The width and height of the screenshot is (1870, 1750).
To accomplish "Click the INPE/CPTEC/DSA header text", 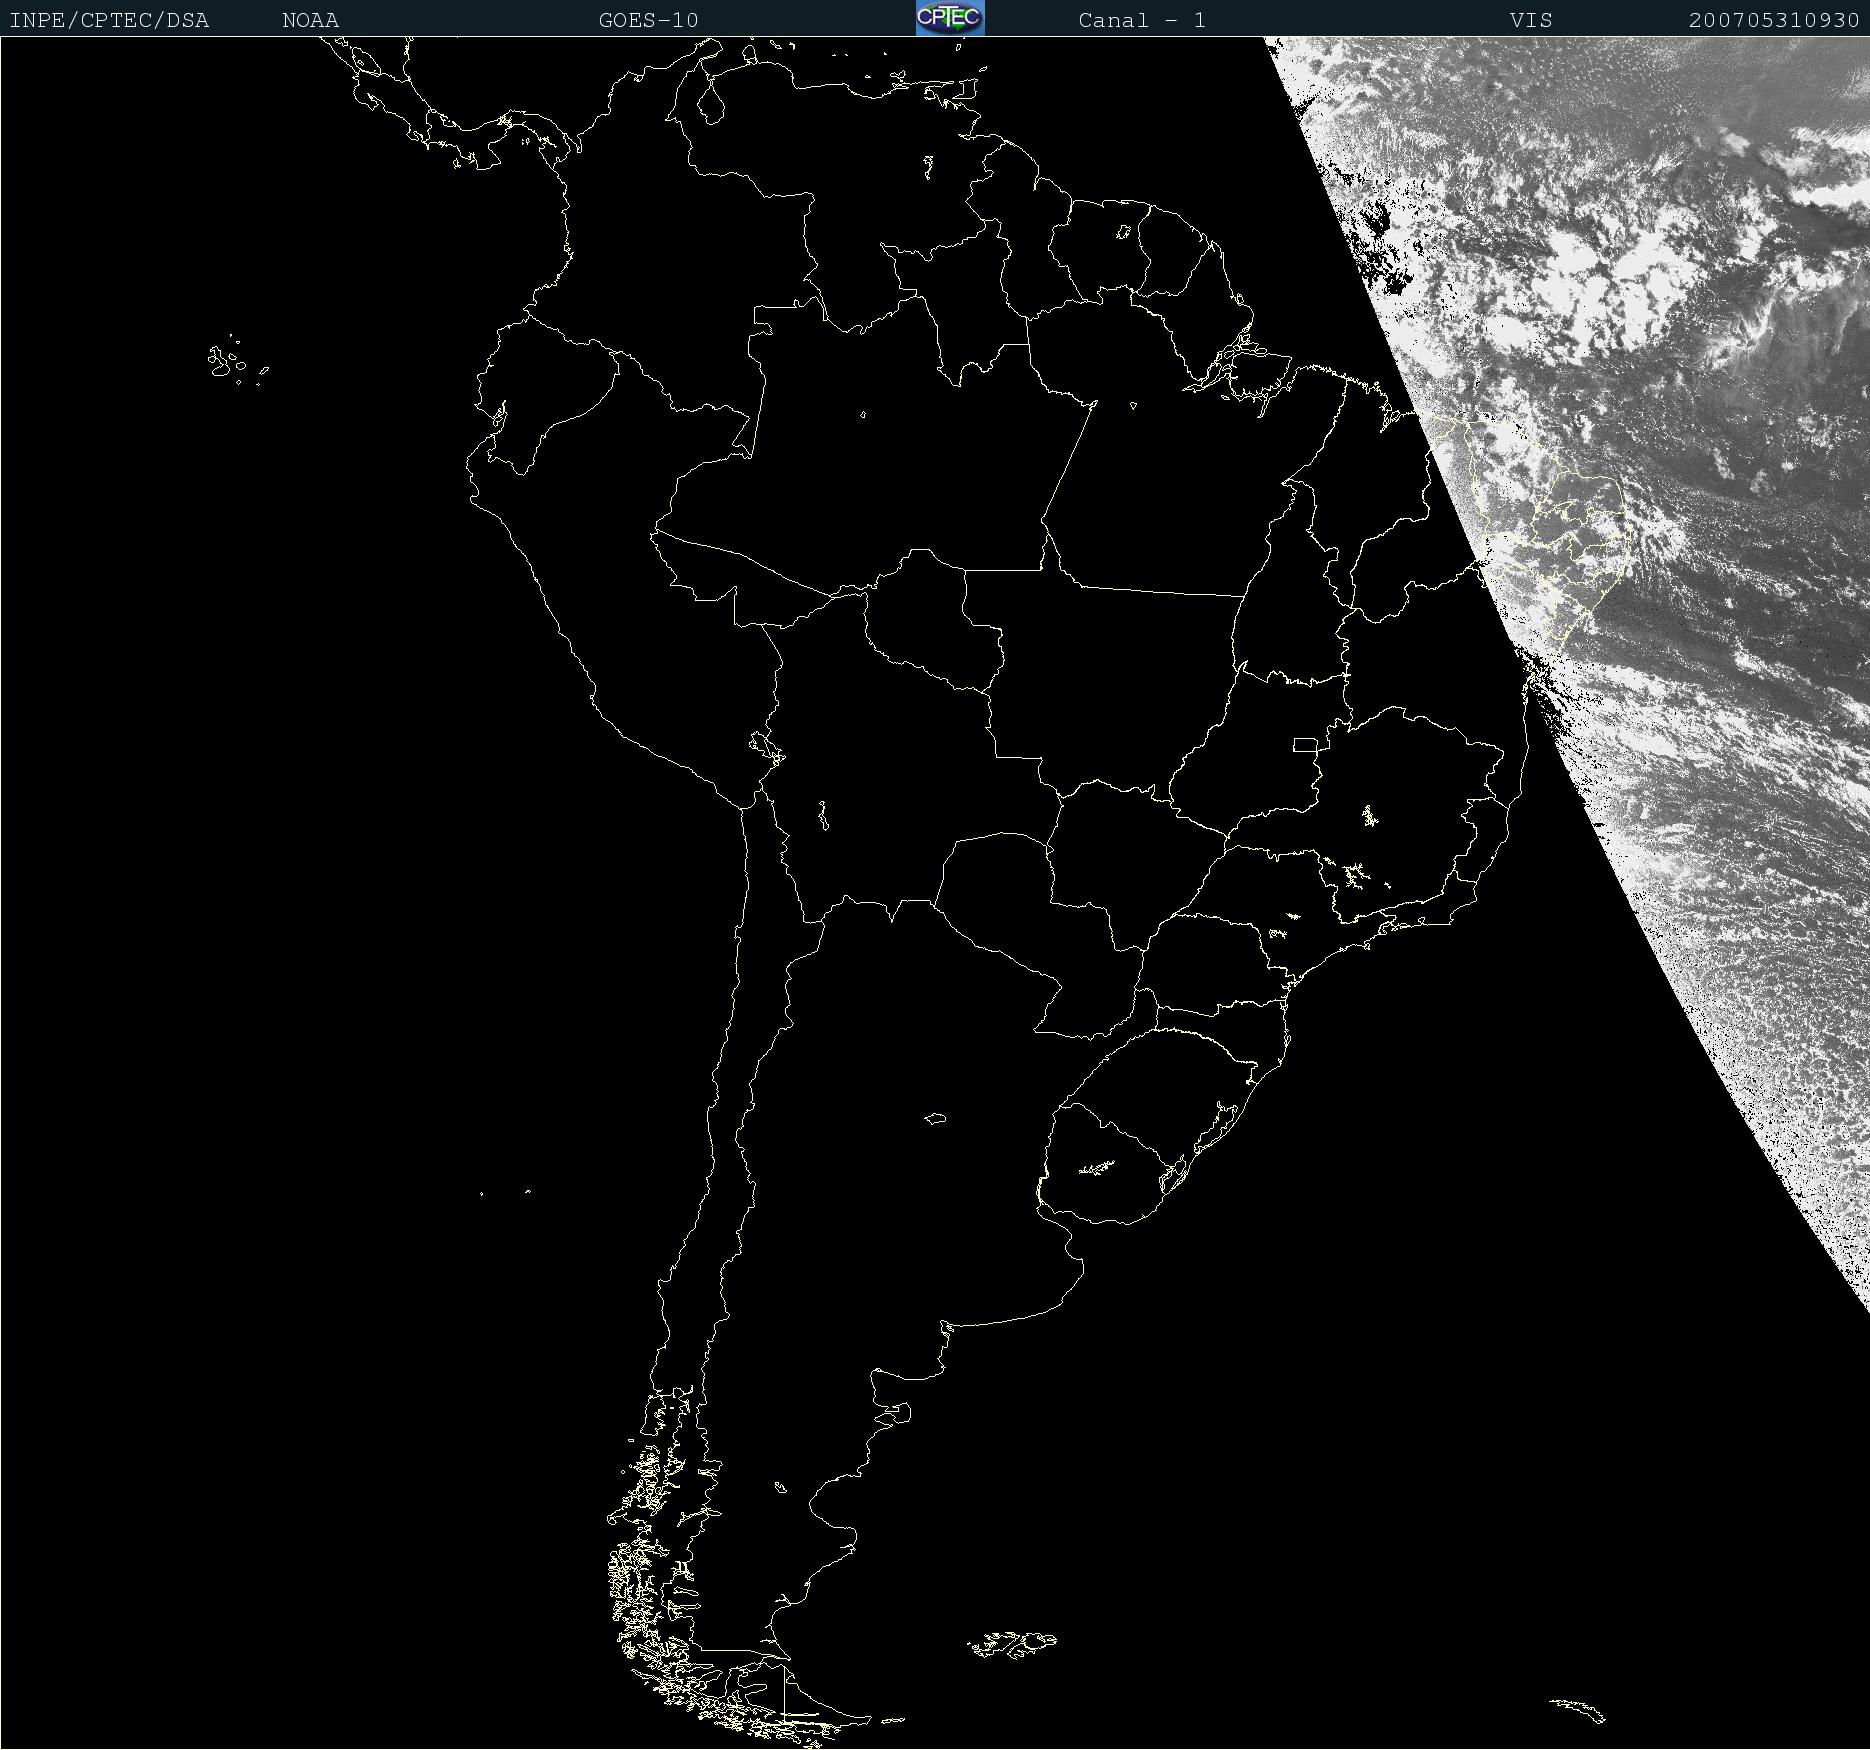I will [x=109, y=20].
